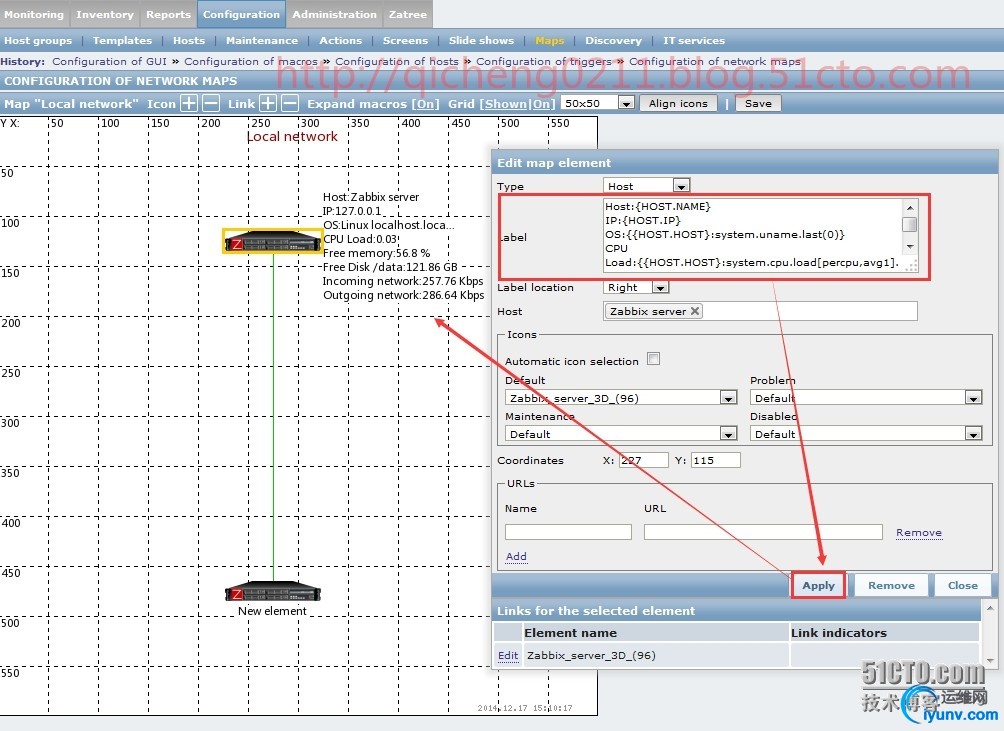Screen dimensions: 1004x731
Task: Apply the map element changes
Action: 818,585
